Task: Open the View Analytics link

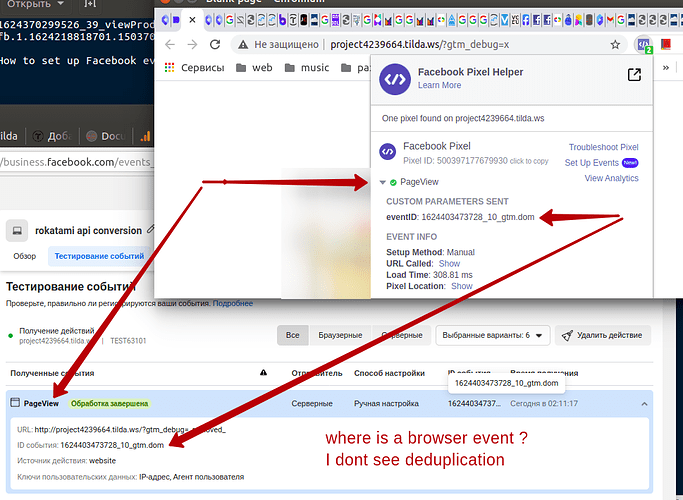Action: [611, 178]
